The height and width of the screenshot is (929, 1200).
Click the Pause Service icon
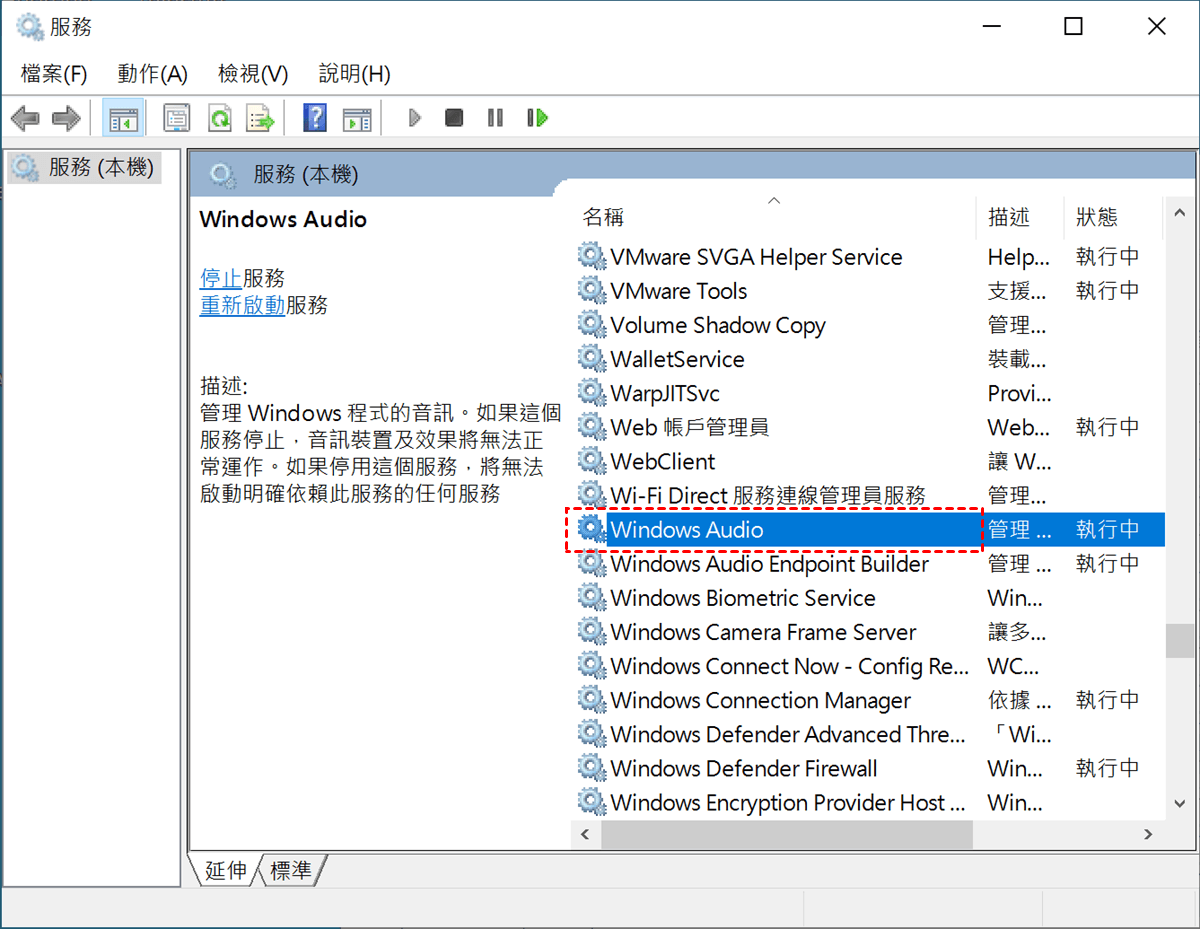[495, 118]
